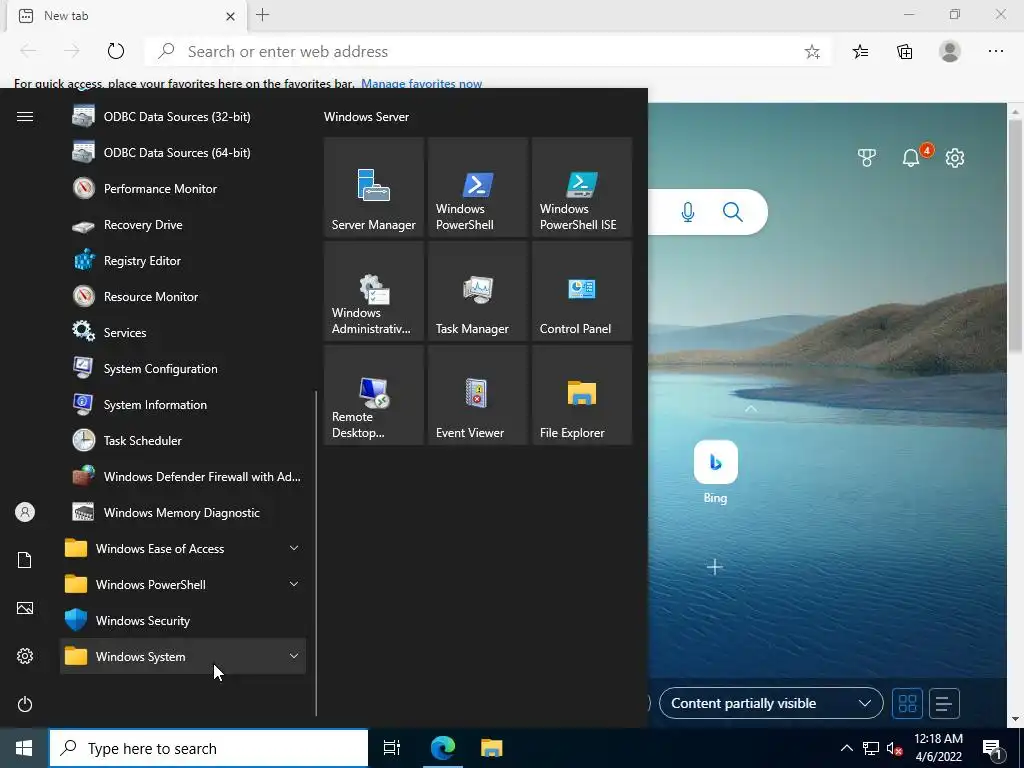Refresh the page in Edge
Screen dimensions: 1024x768
click(x=116, y=51)
